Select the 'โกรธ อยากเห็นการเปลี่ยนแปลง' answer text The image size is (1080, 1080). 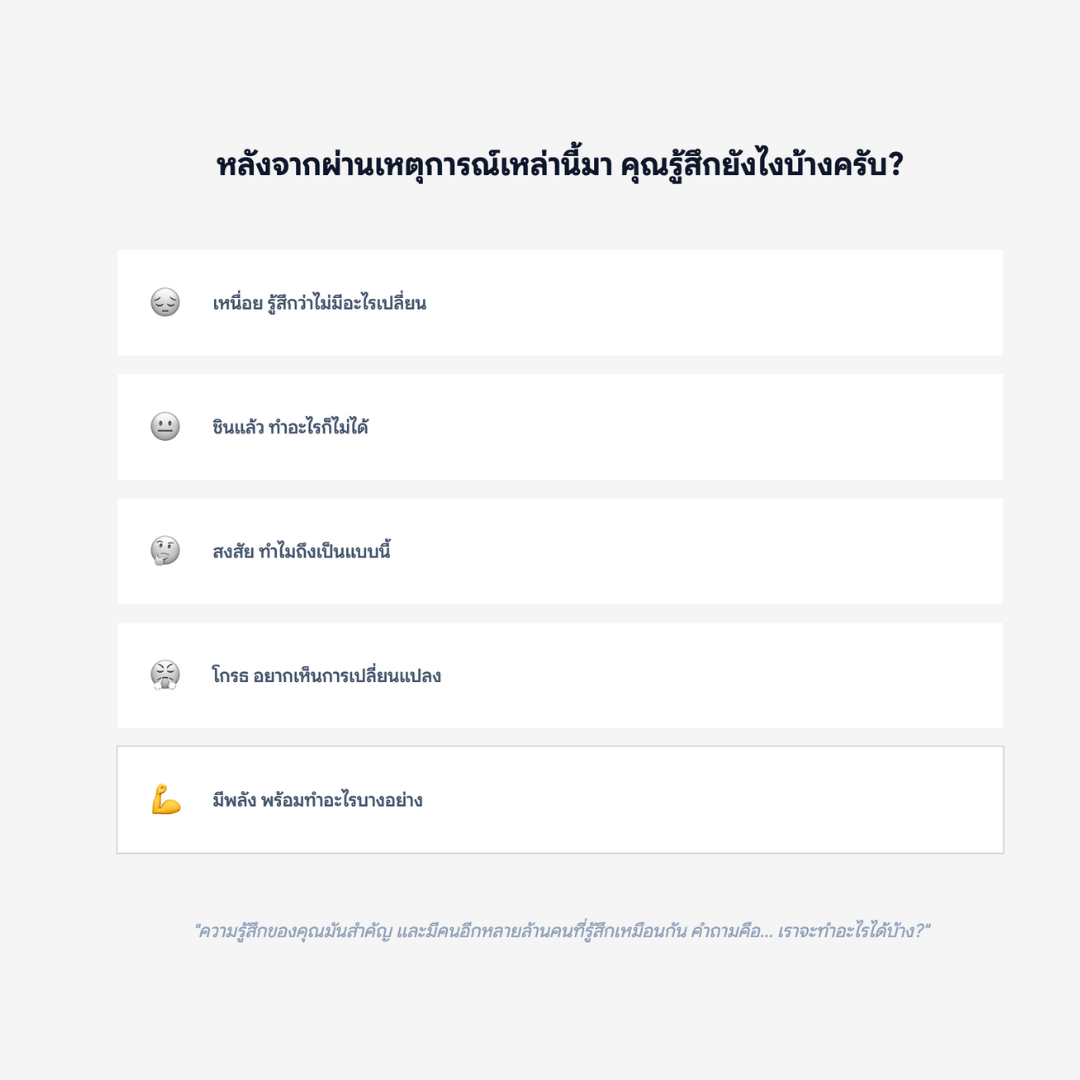pos(326,676)
